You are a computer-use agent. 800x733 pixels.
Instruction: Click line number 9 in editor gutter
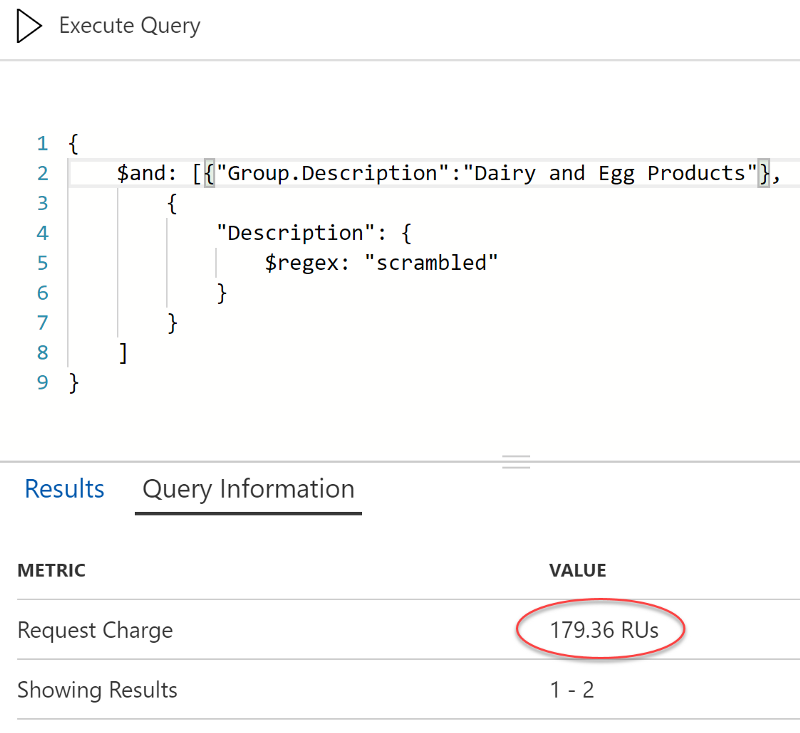pyautogui.click(x=42, y=383)
